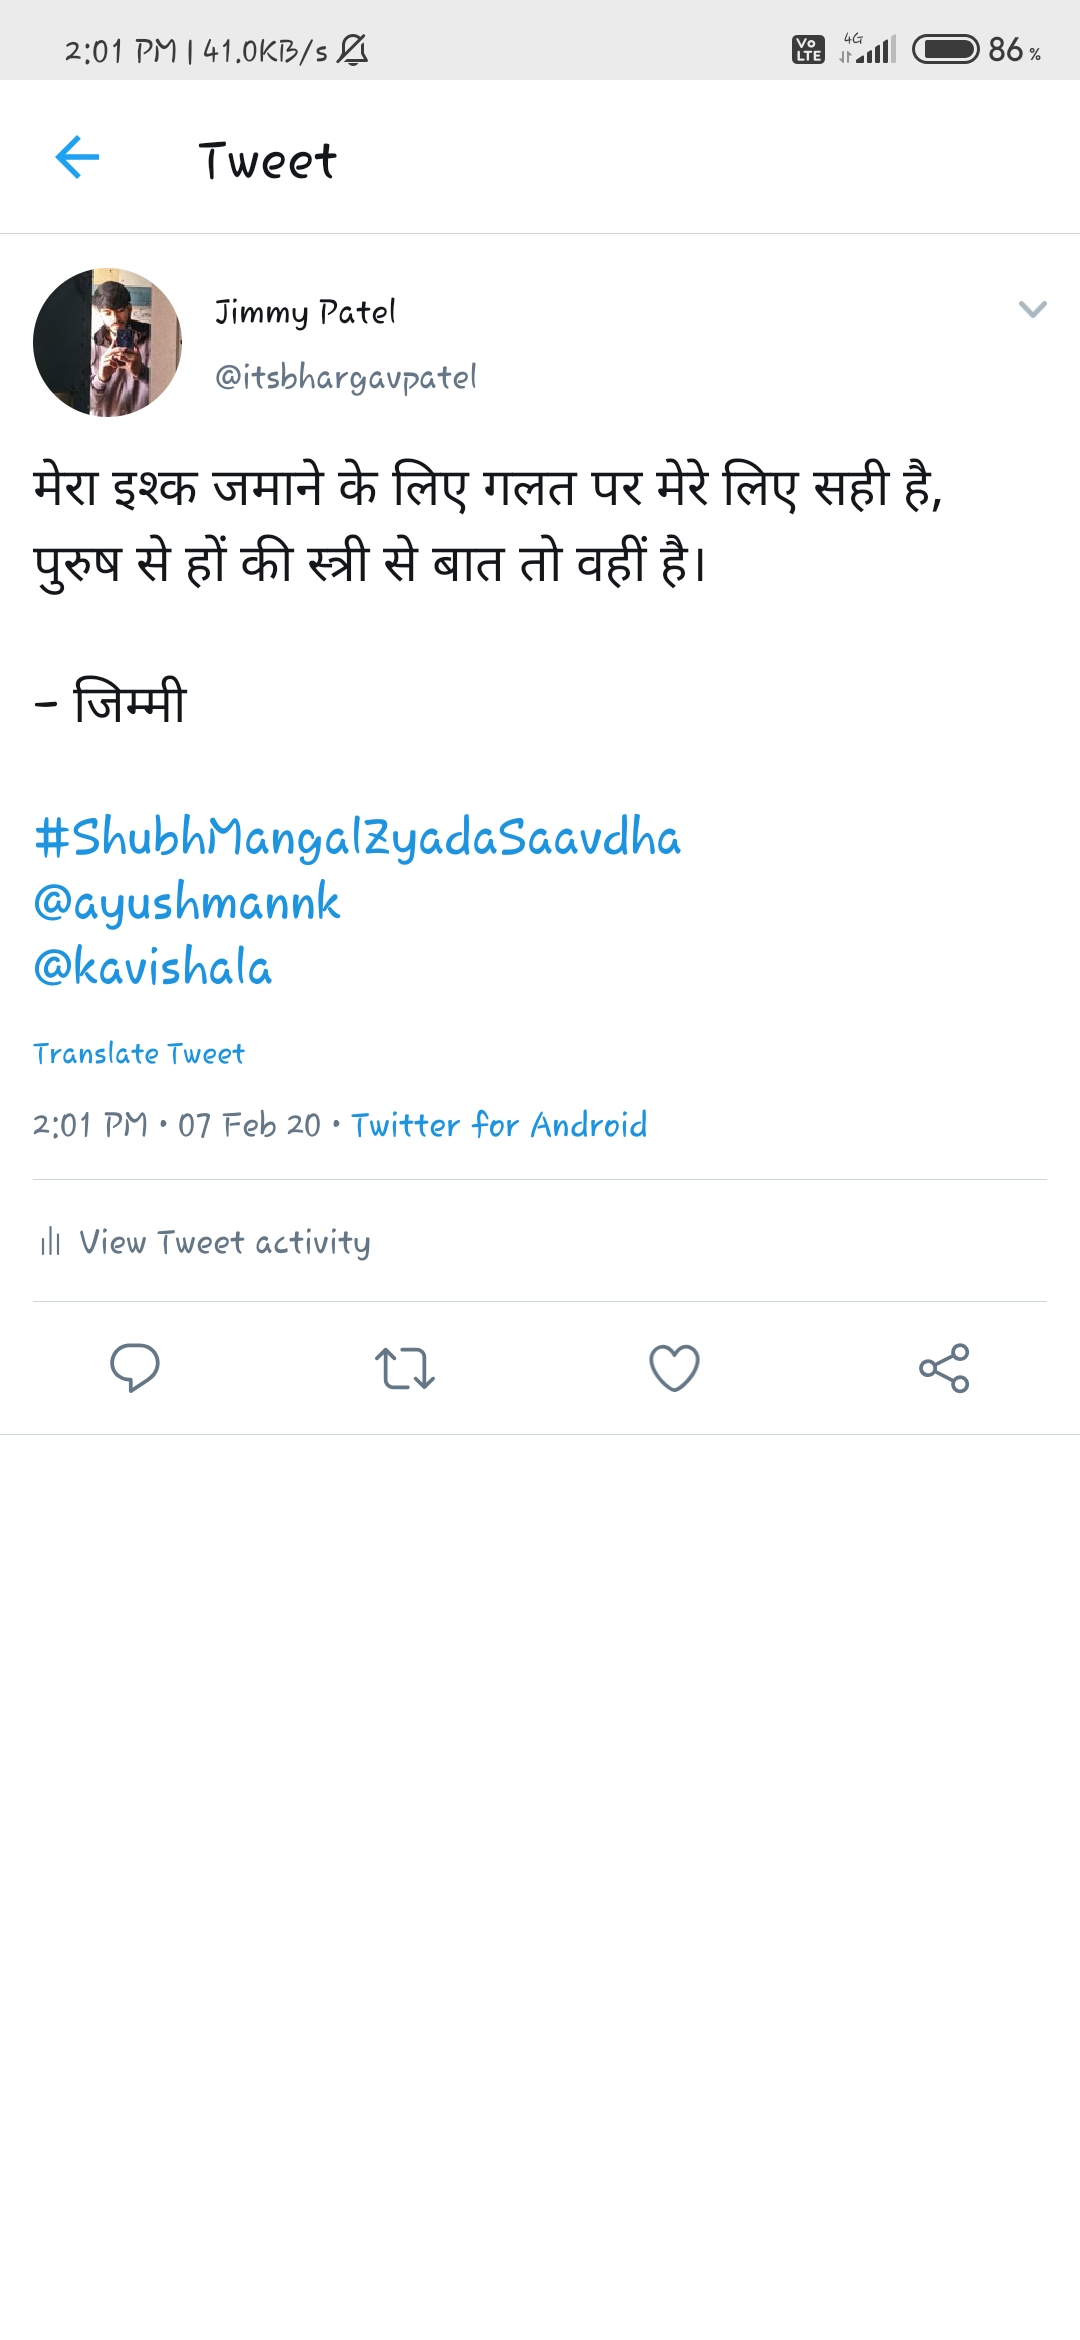
Task: Tap the tweet activity bar-chart icon
Action: pyautogui.click(x=50, y=1242)
